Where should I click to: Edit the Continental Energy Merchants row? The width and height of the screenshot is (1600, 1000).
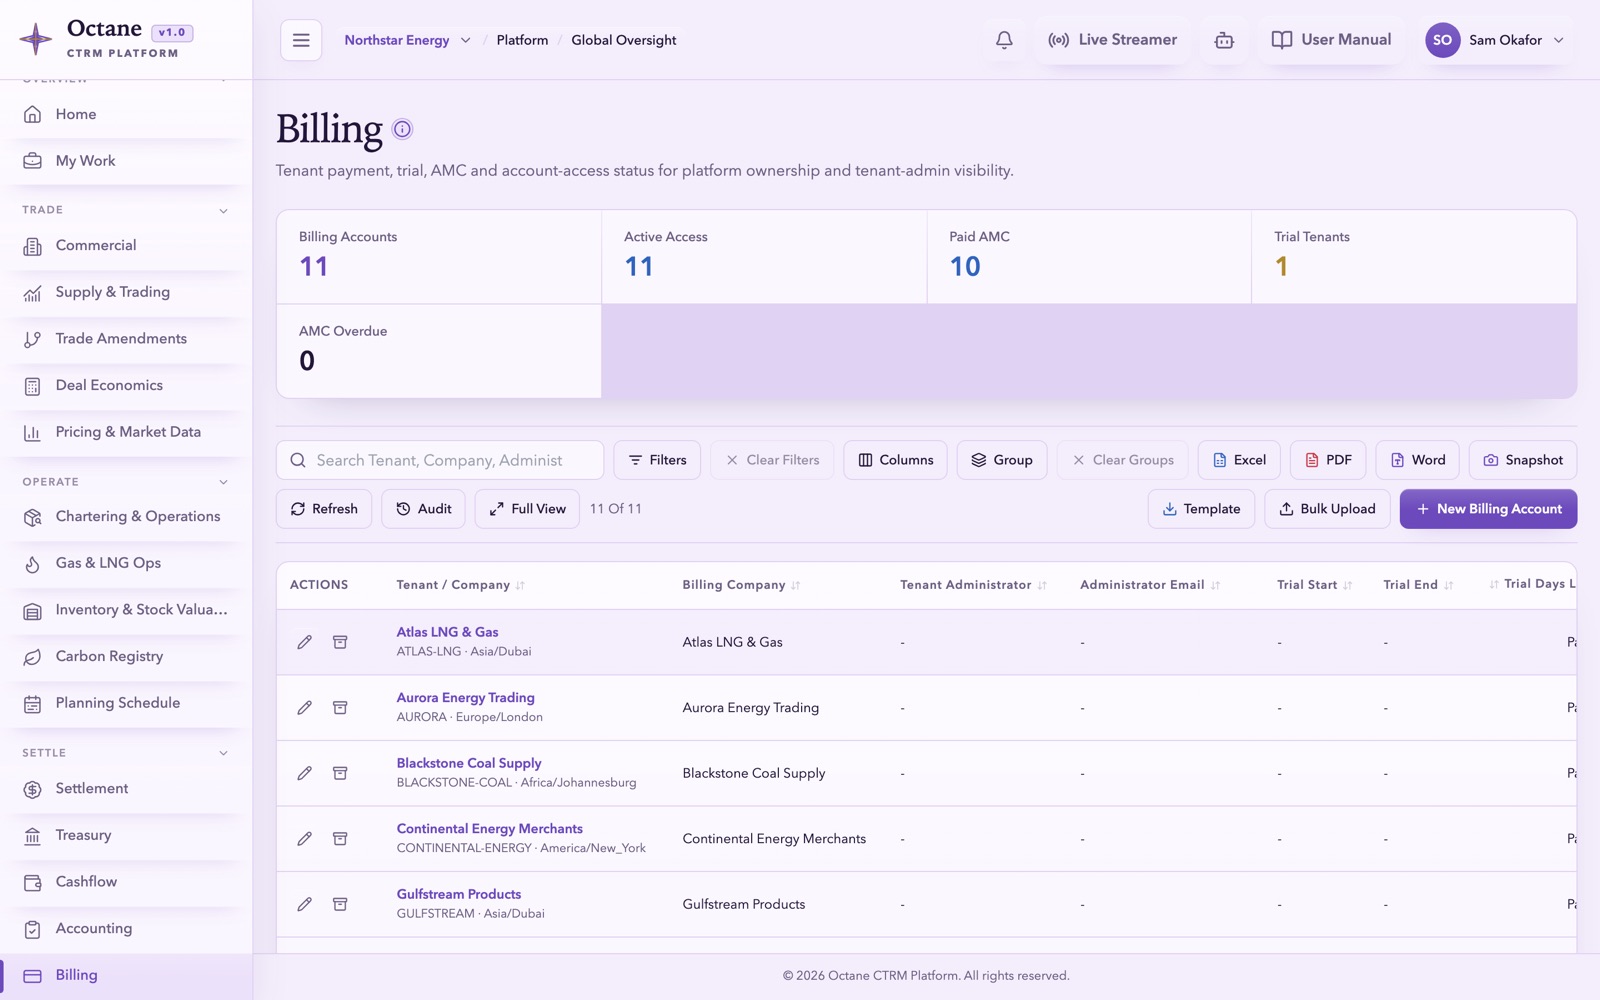click(x=305, y=839)
